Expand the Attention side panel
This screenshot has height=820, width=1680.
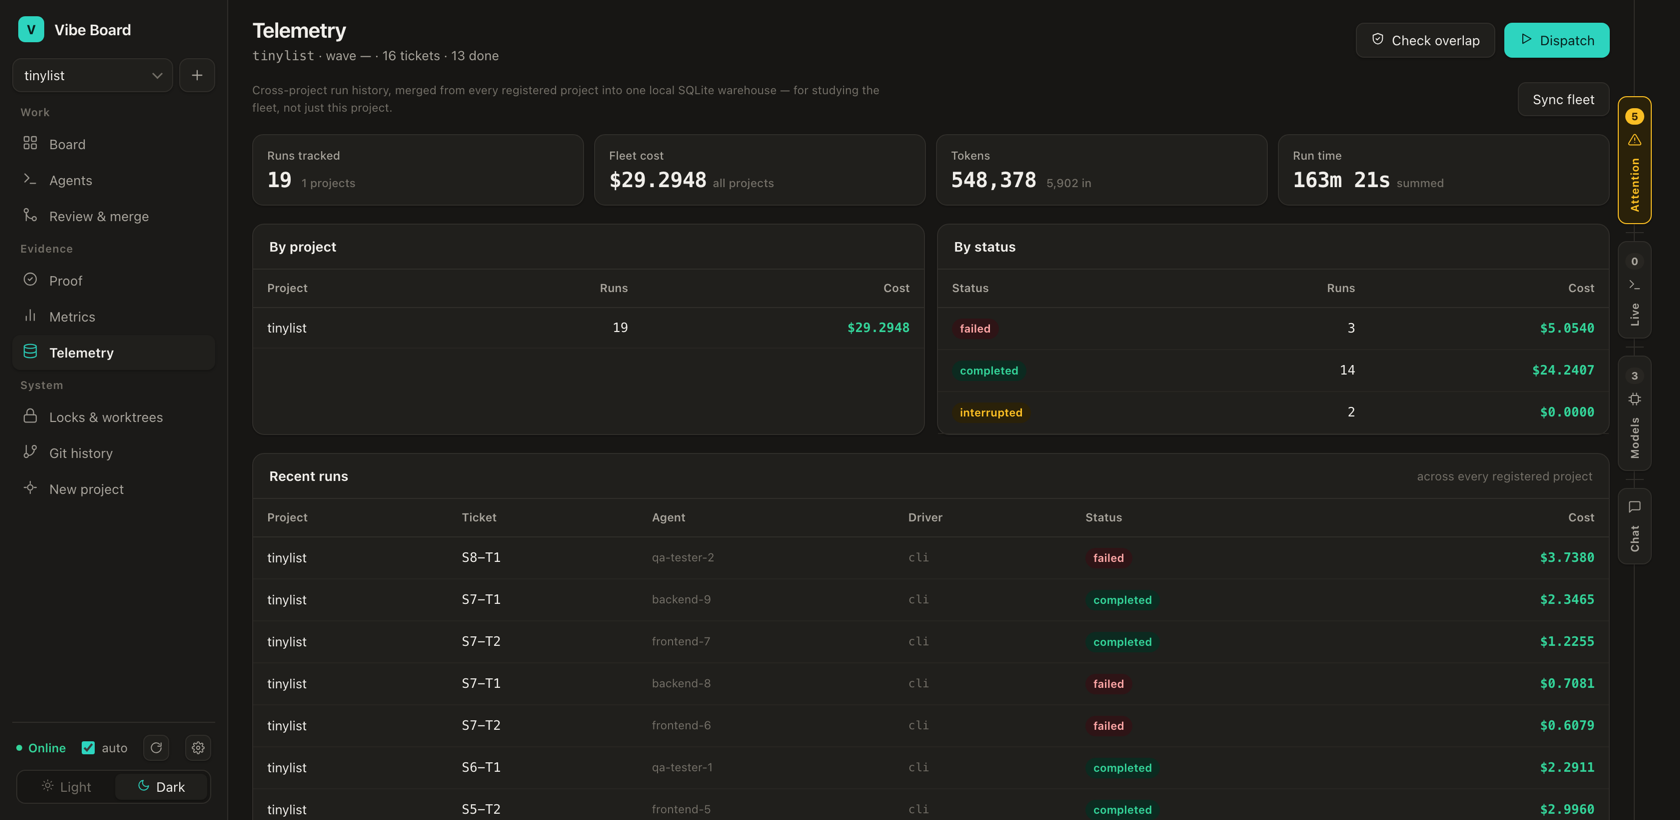pos(1634,160)
